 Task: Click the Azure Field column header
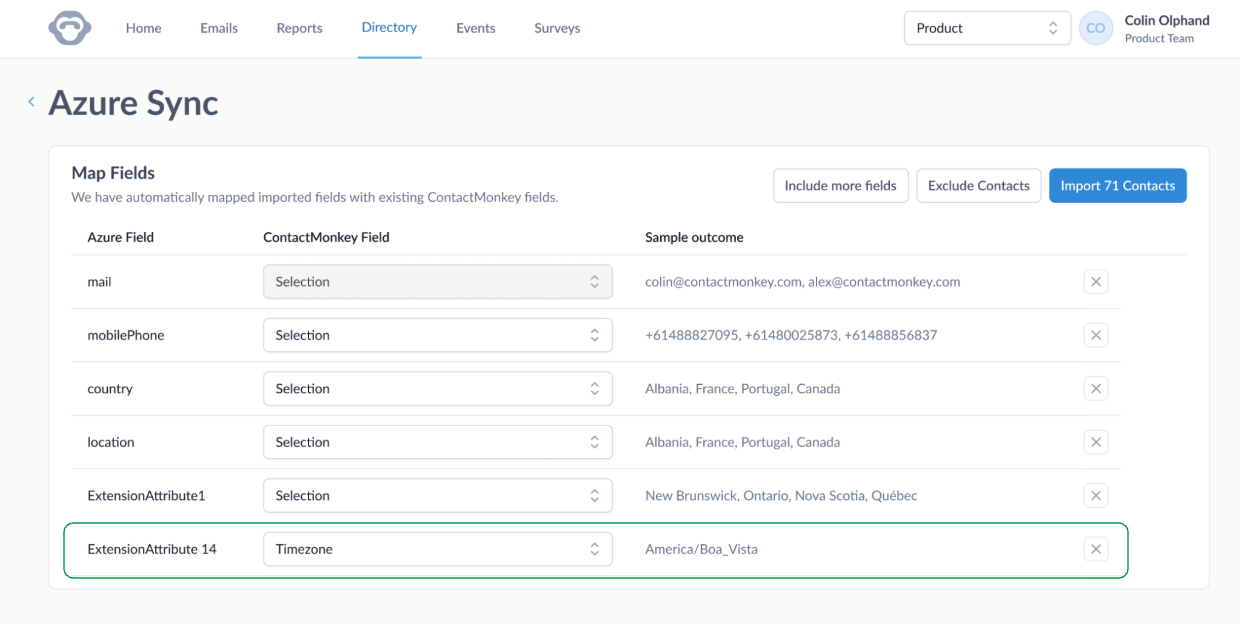click(121, 237)
